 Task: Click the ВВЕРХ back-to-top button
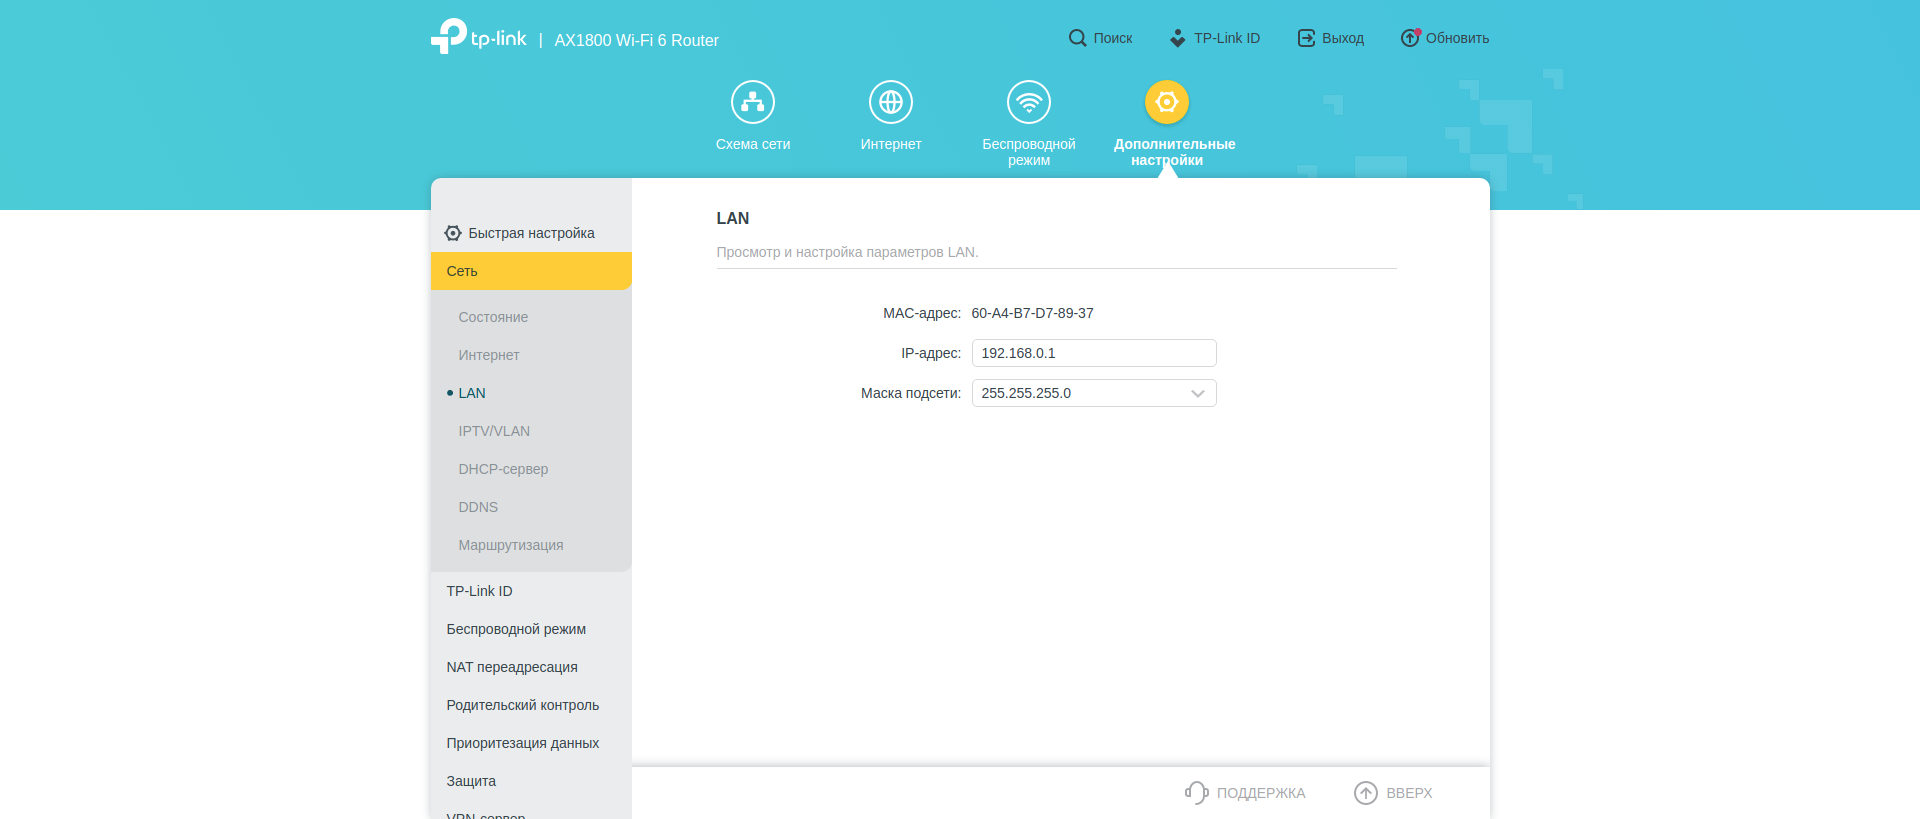point(1393,793)
